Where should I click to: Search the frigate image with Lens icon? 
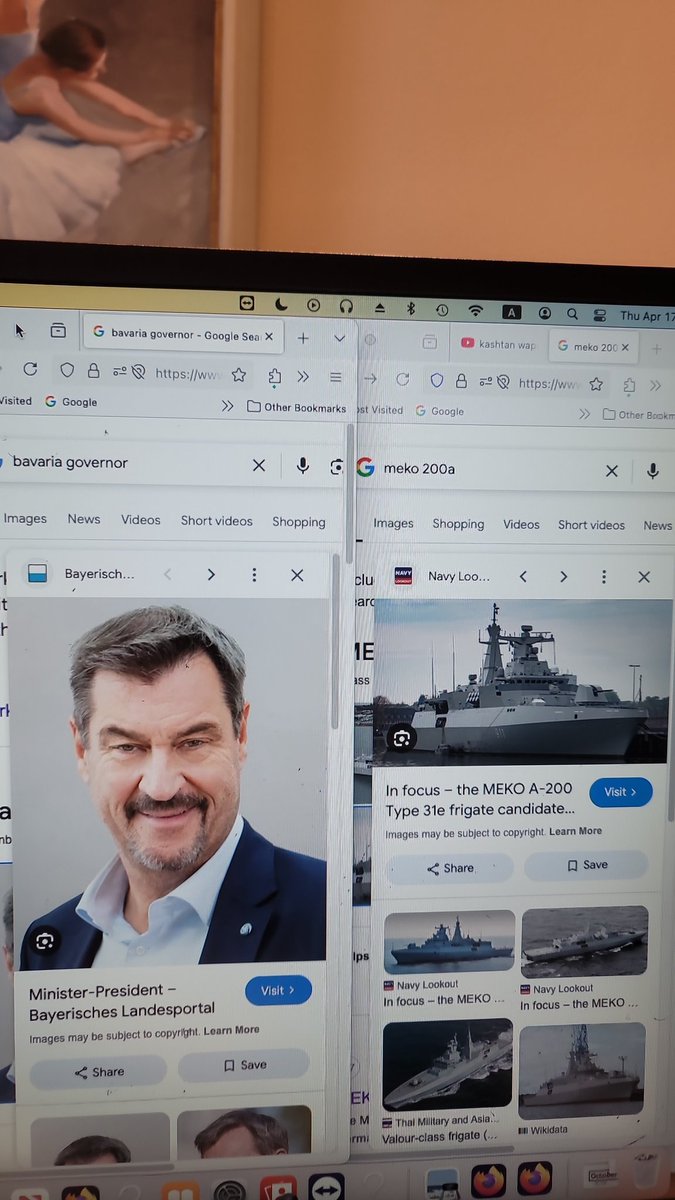coord(401,739)
